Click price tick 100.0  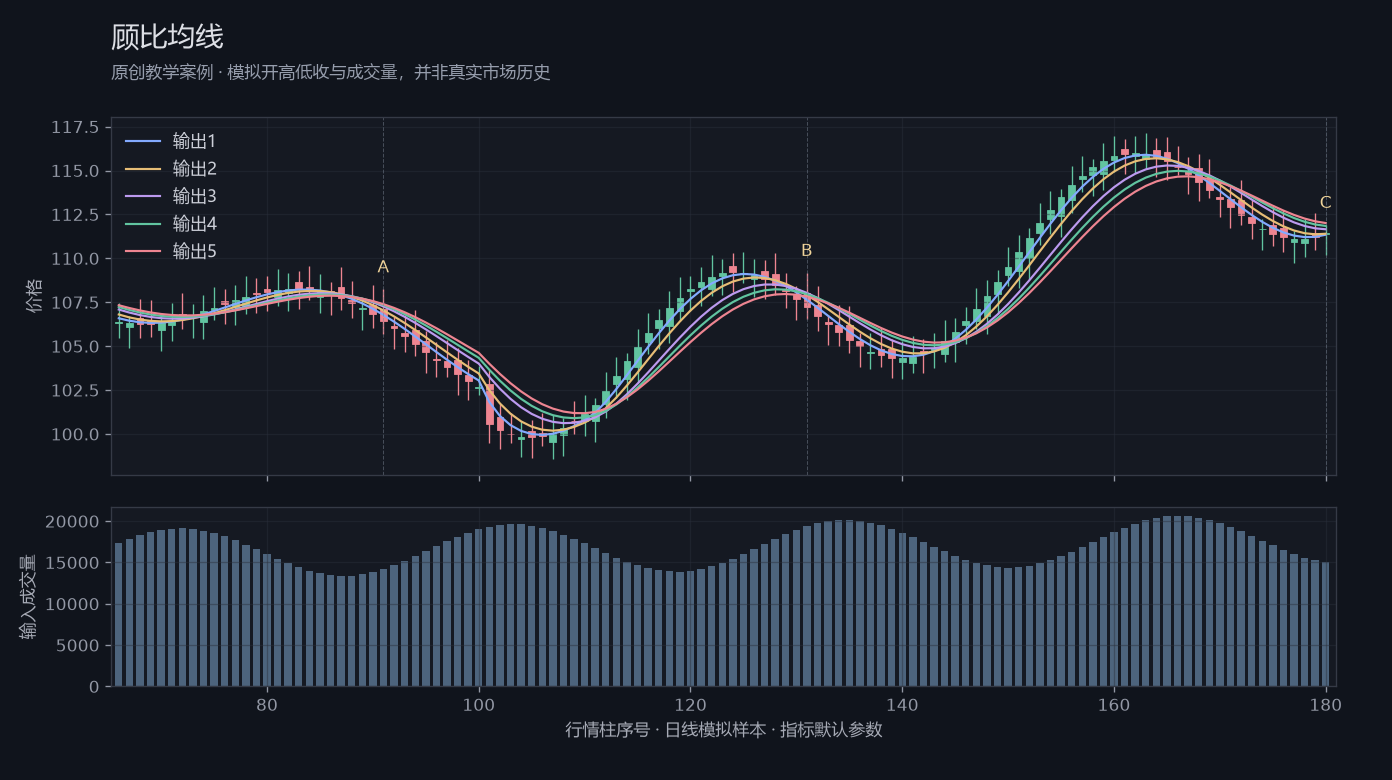pyautogui.click(x=75, y=435)
